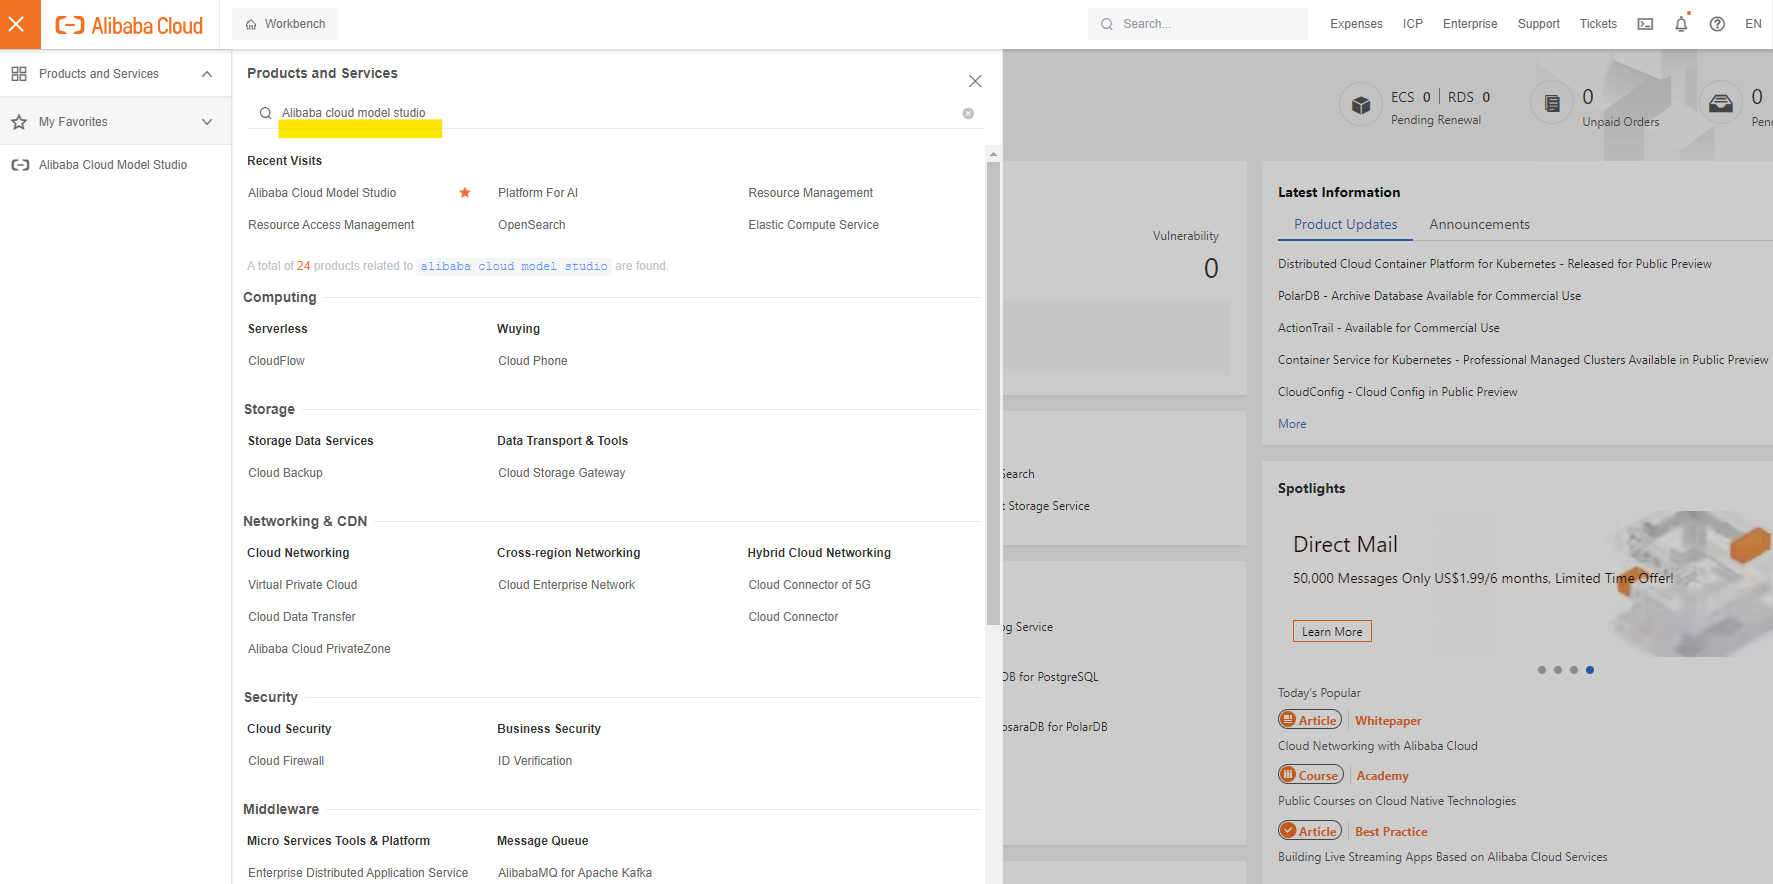Image resolution: width=1773 pixels, height=884 pixels.
Task: Open Resource Access Management
Action: coord(331,225)
